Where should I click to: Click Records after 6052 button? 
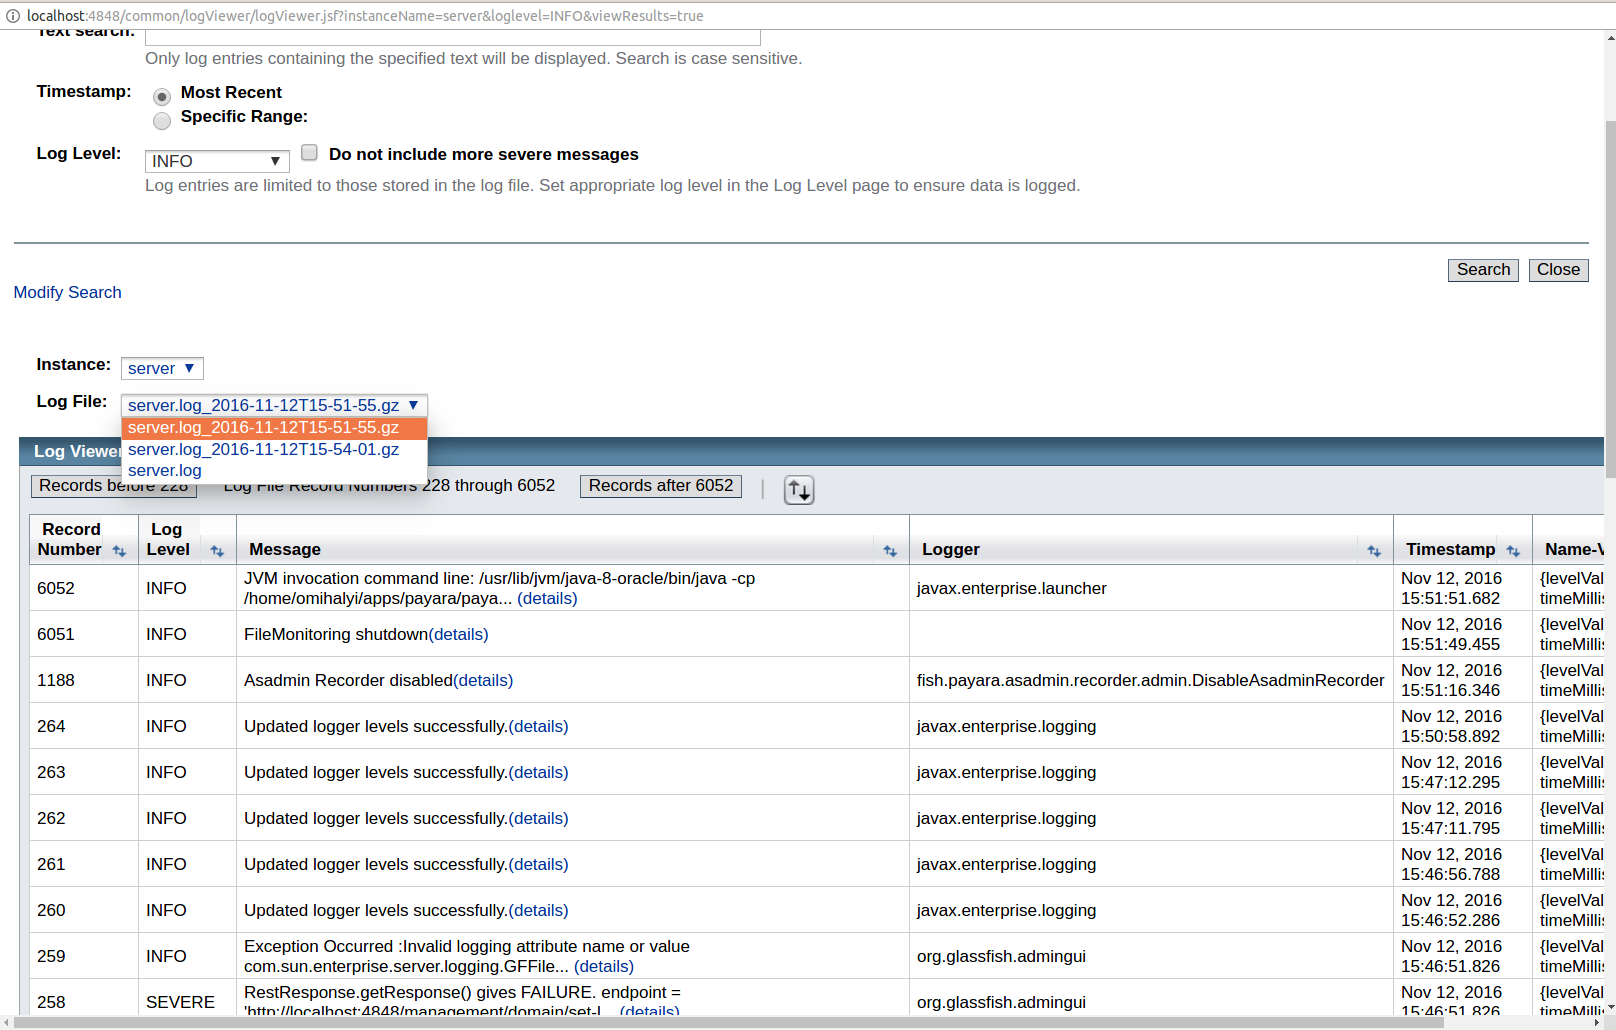[x=660, y=486]
